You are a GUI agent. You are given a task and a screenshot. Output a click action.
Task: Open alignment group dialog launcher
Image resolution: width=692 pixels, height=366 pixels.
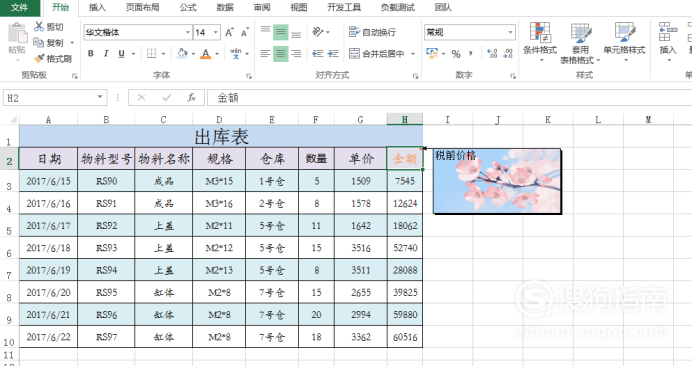tap(415, 76)
